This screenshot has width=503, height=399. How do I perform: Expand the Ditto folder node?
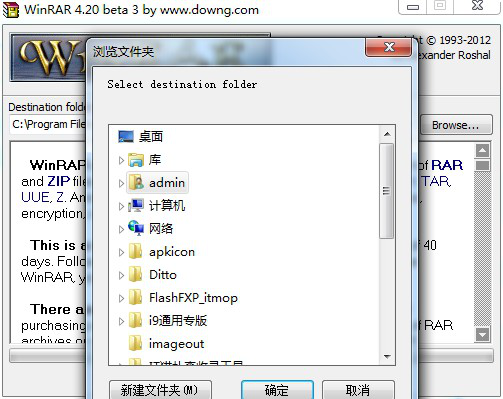click(x=121, y=275)
